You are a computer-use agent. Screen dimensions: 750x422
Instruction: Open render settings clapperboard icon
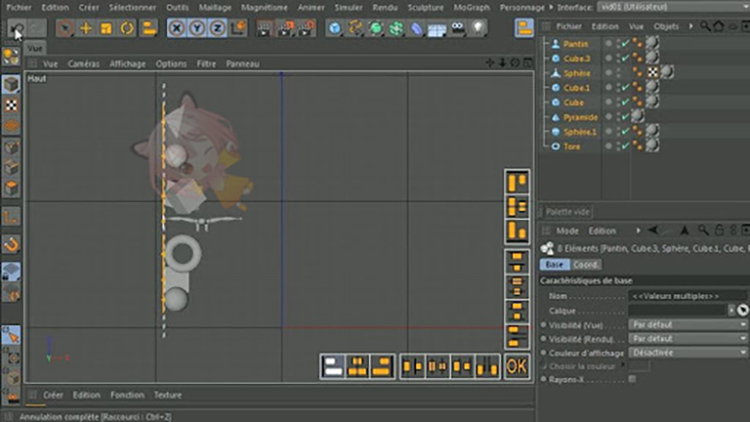tap(306, 28)
